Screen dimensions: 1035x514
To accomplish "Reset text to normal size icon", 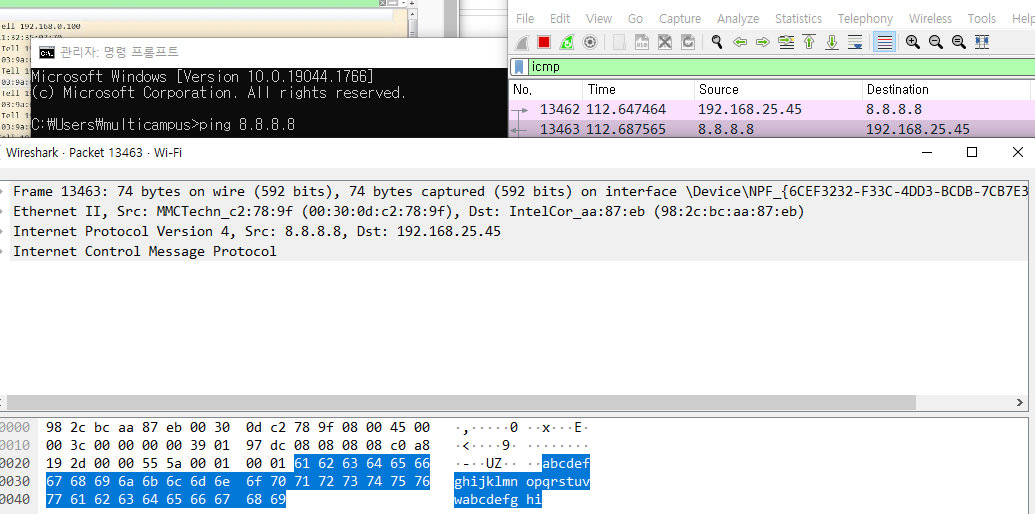I will coord(958,42).
